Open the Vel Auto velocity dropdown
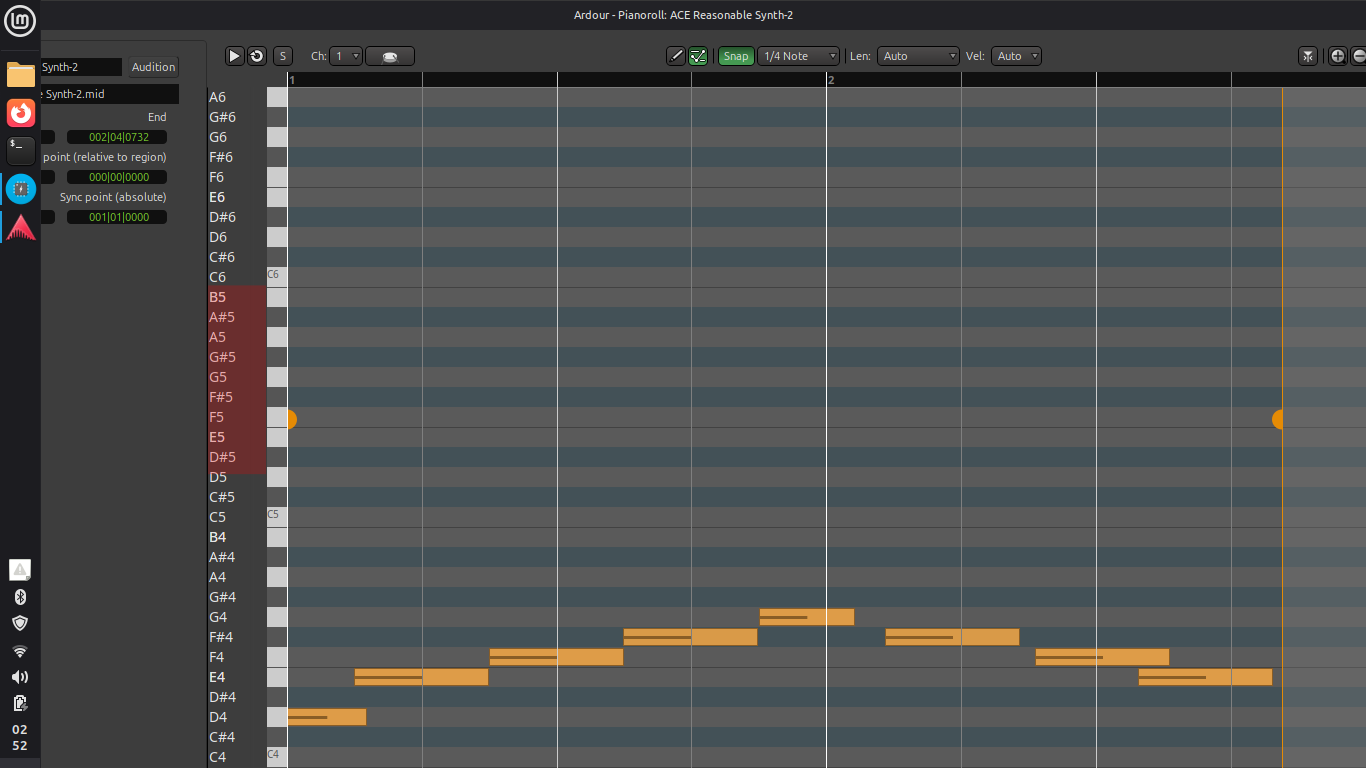The width and height of the screenshot is (1366, 768). [1018, 56]
